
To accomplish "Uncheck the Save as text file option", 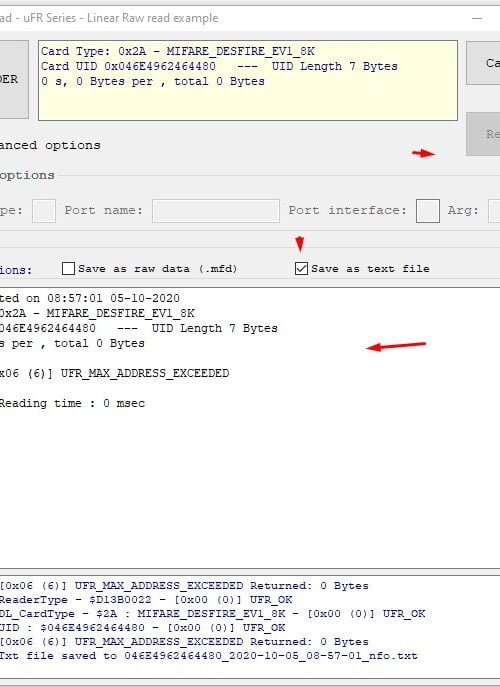I will [x=301, y=269].
